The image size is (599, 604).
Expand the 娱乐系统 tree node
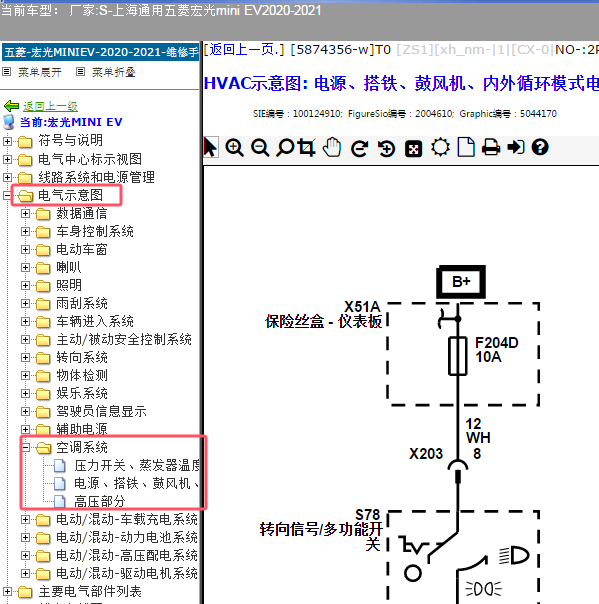click(x=25, y=393)
